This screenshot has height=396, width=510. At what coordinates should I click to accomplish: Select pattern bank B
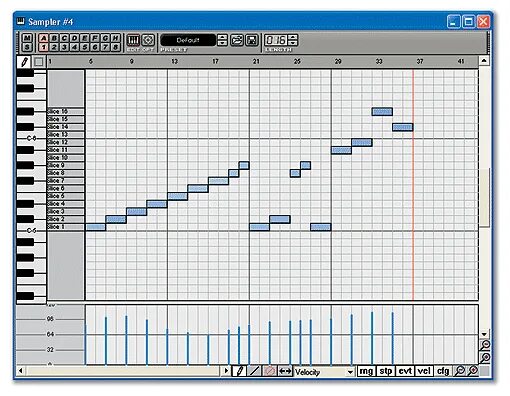(x=54, y=38)
